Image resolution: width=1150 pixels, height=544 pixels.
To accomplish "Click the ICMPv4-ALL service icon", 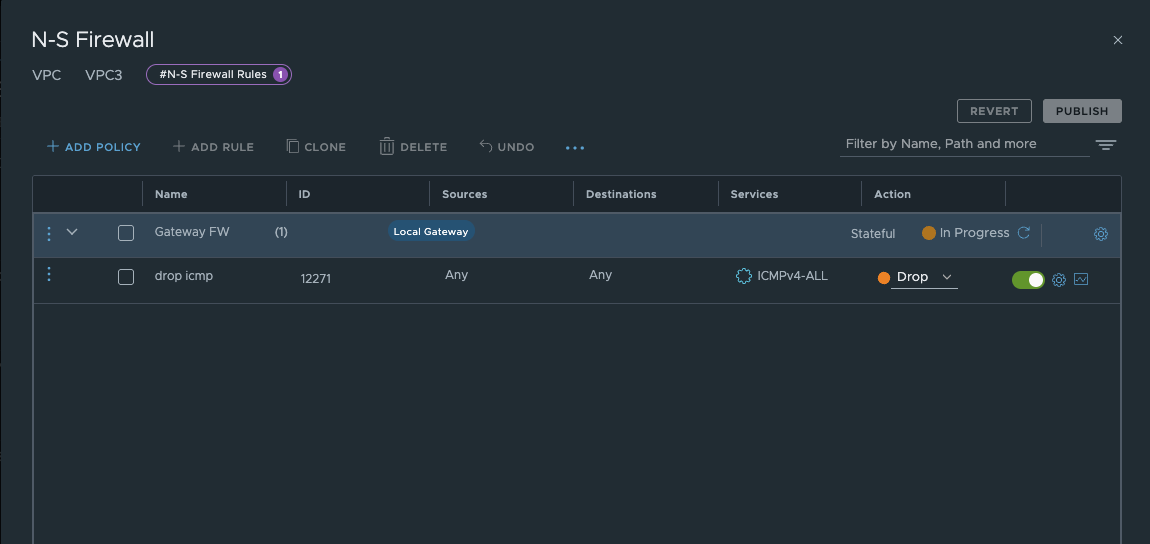I will coord(744,276).
